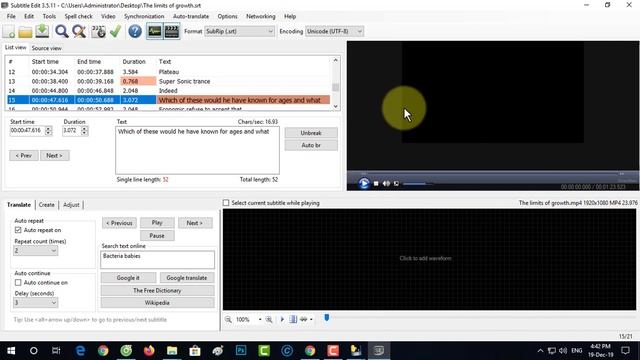Screen dimensions: 640x360
Task: Open the Synchronization menu
Action: [x=144, y=16]
